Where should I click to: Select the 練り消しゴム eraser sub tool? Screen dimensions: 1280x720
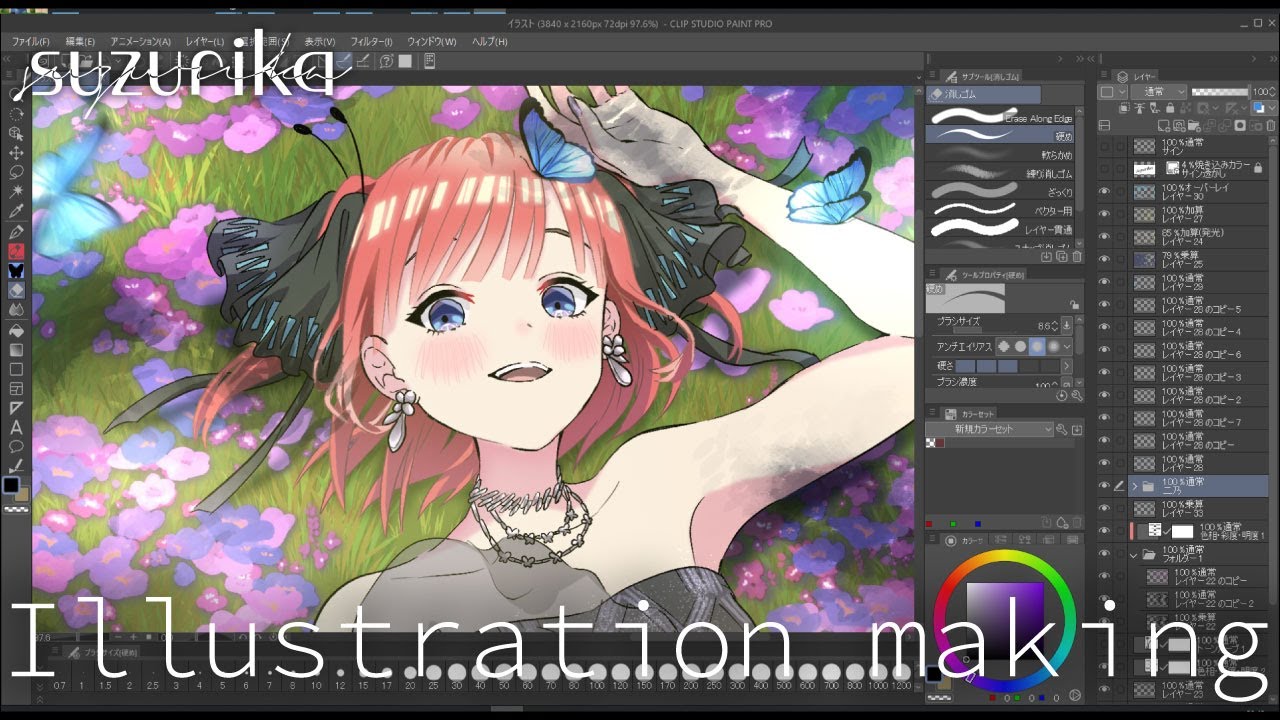click(1000, 173)
